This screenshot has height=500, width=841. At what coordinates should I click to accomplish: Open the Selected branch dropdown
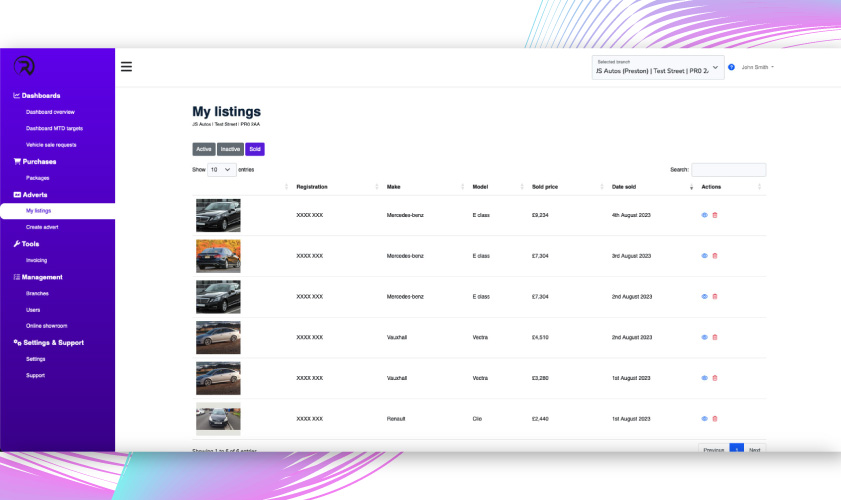click(x=656, y=68)
